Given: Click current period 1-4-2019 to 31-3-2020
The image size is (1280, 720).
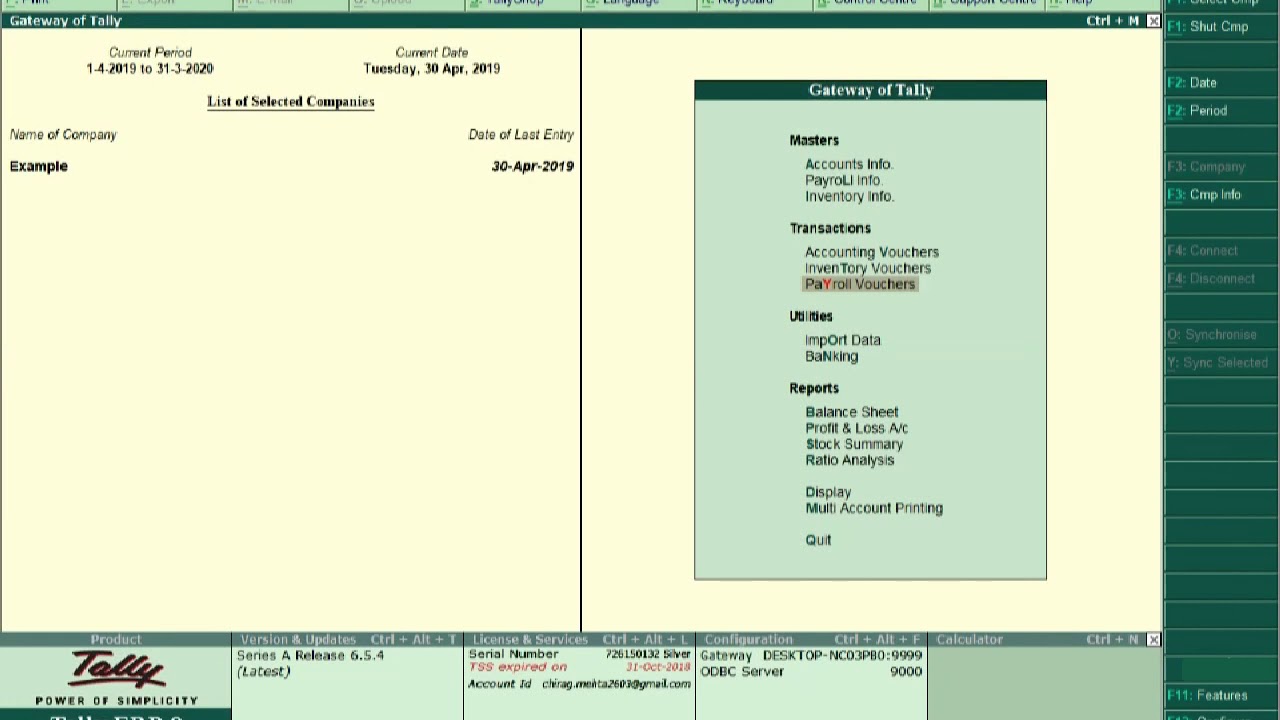Looking at the screenshot, I should pyautogui.click(x=150, y=68).
